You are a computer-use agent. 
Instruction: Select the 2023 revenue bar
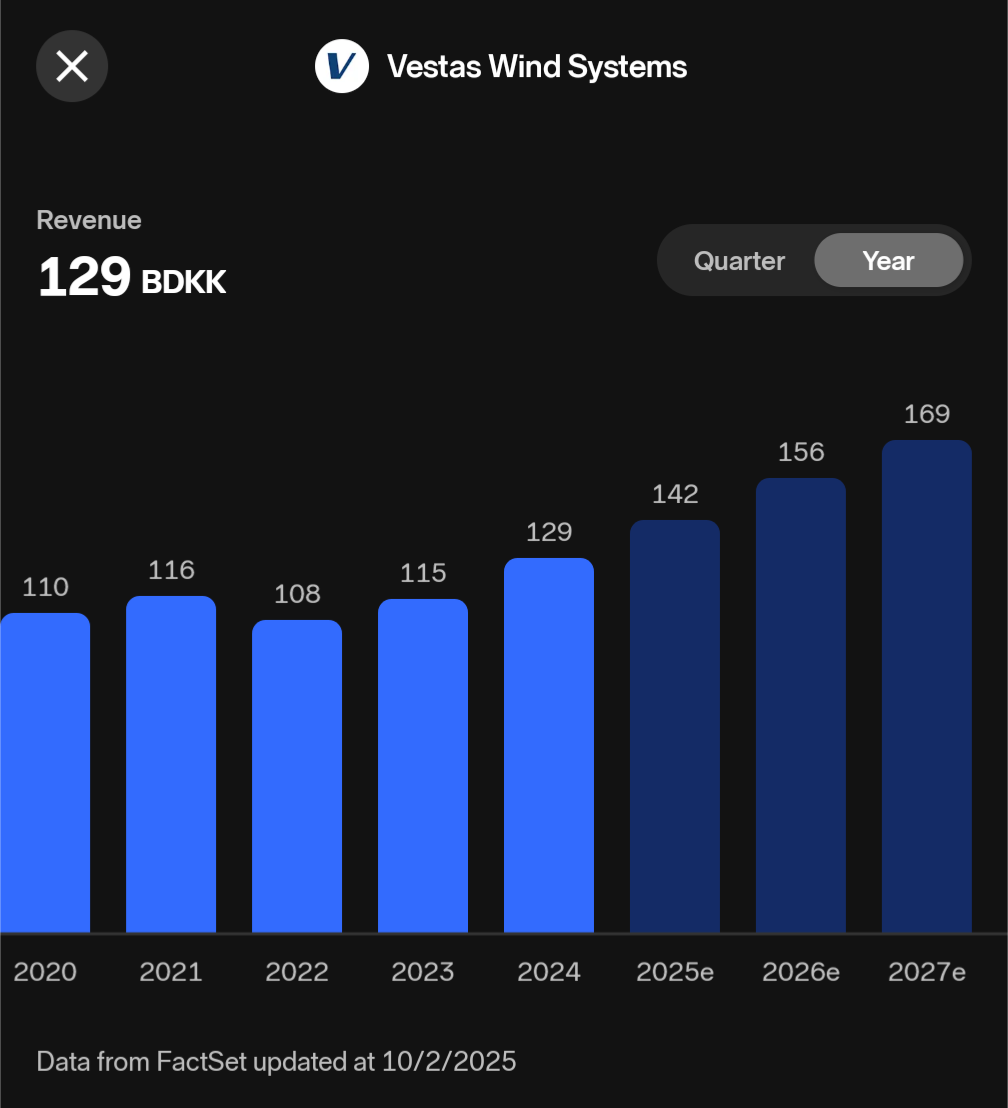coord(423,766)
